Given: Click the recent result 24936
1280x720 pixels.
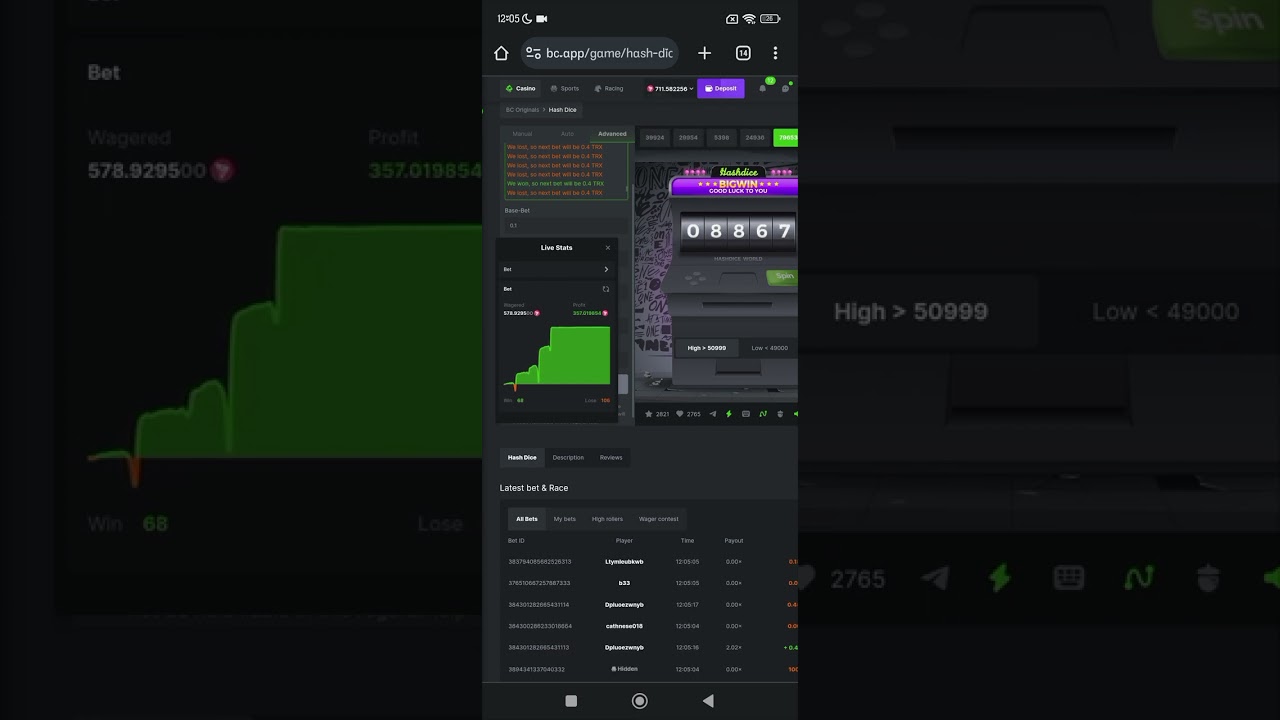Looking at the screenshot, I should [x=755, y=138].
